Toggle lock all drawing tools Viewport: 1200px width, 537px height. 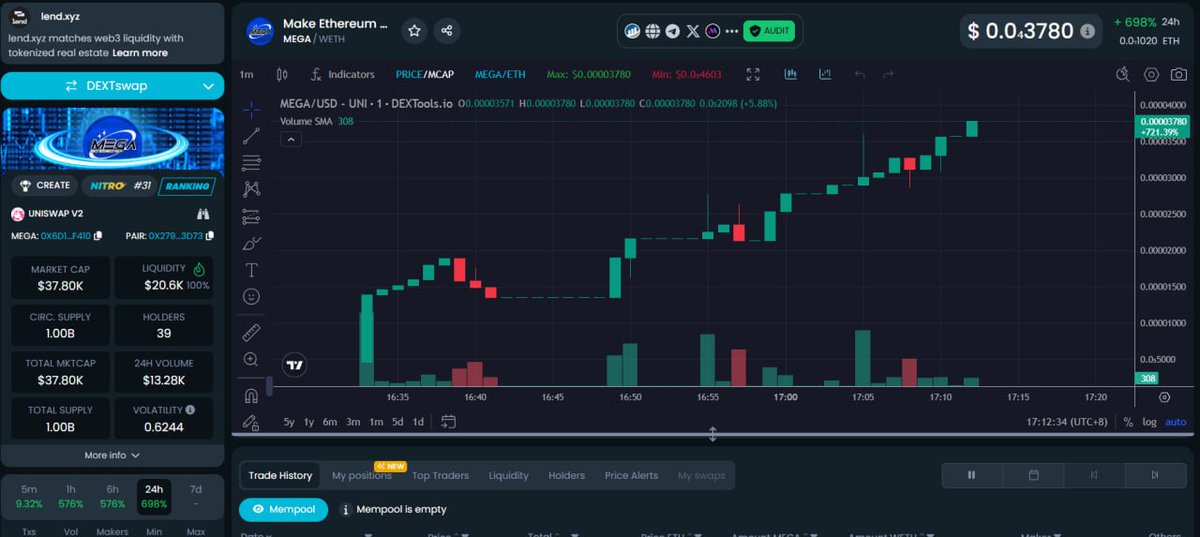click(x=252, y=422)
